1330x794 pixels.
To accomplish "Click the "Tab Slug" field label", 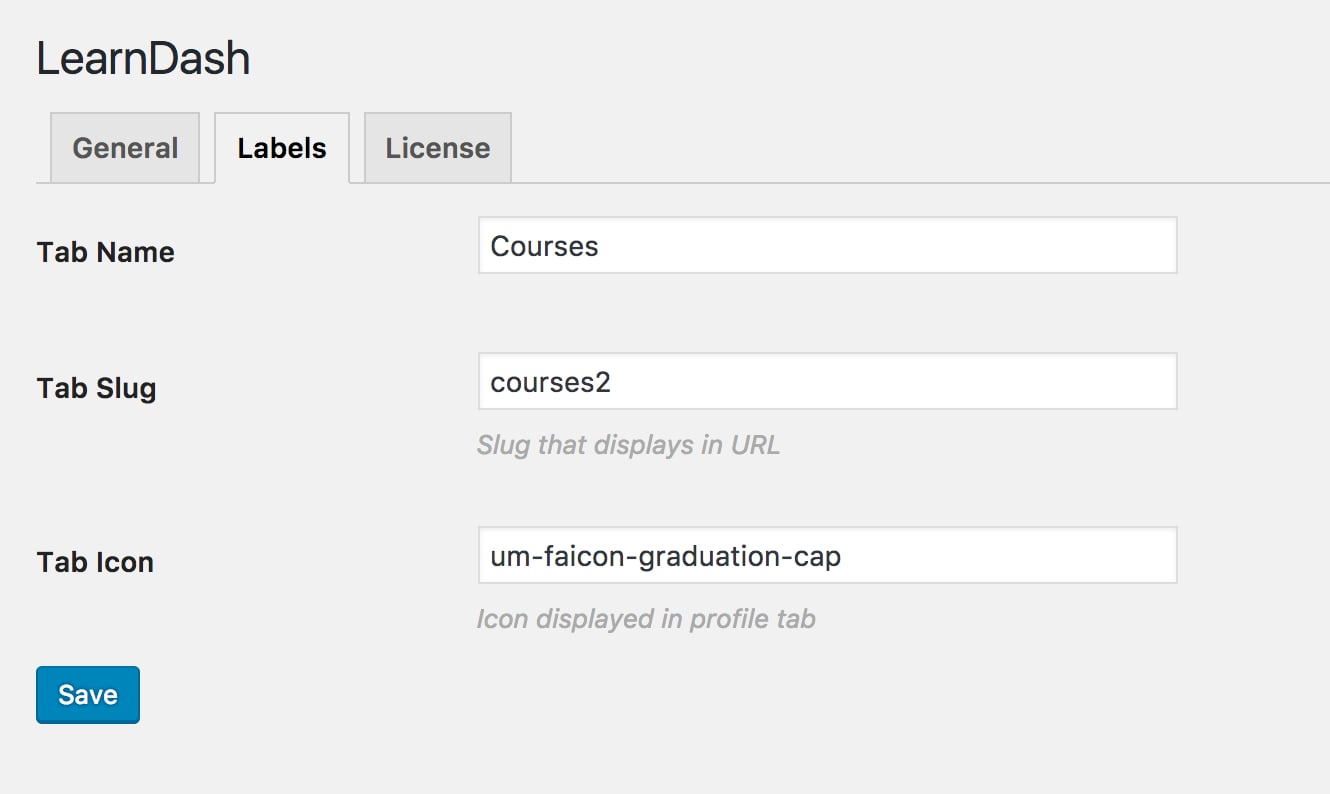I will click(97, 388).
